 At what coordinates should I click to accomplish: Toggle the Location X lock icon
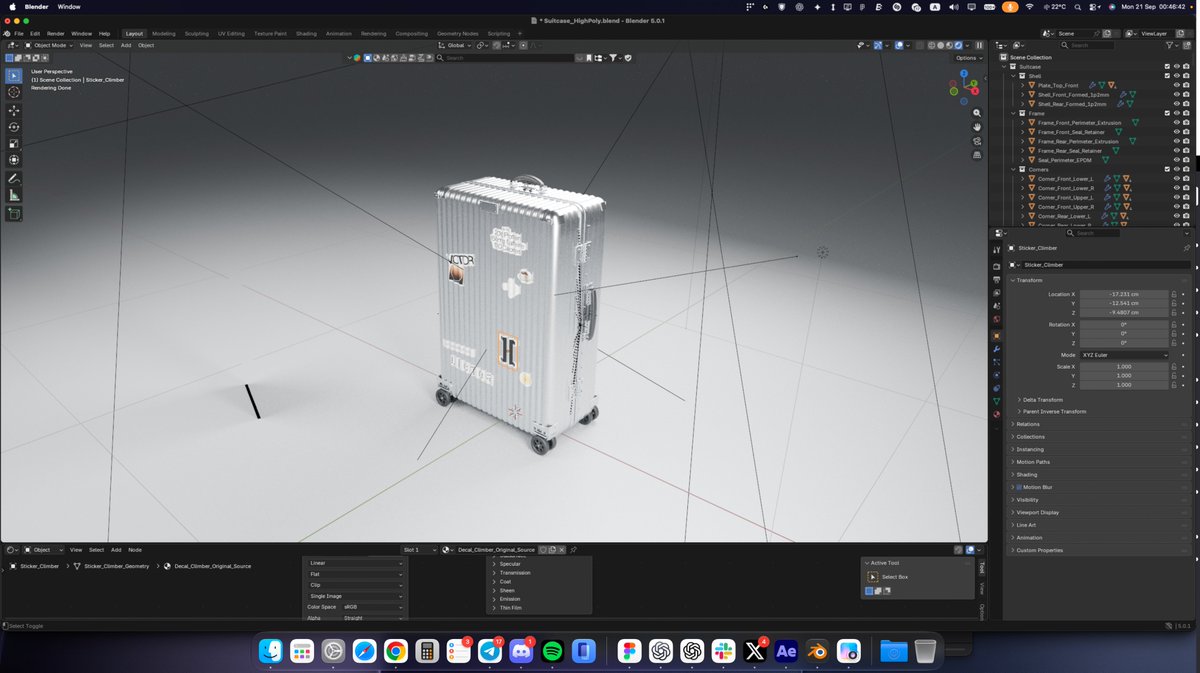pos(1175,294)
